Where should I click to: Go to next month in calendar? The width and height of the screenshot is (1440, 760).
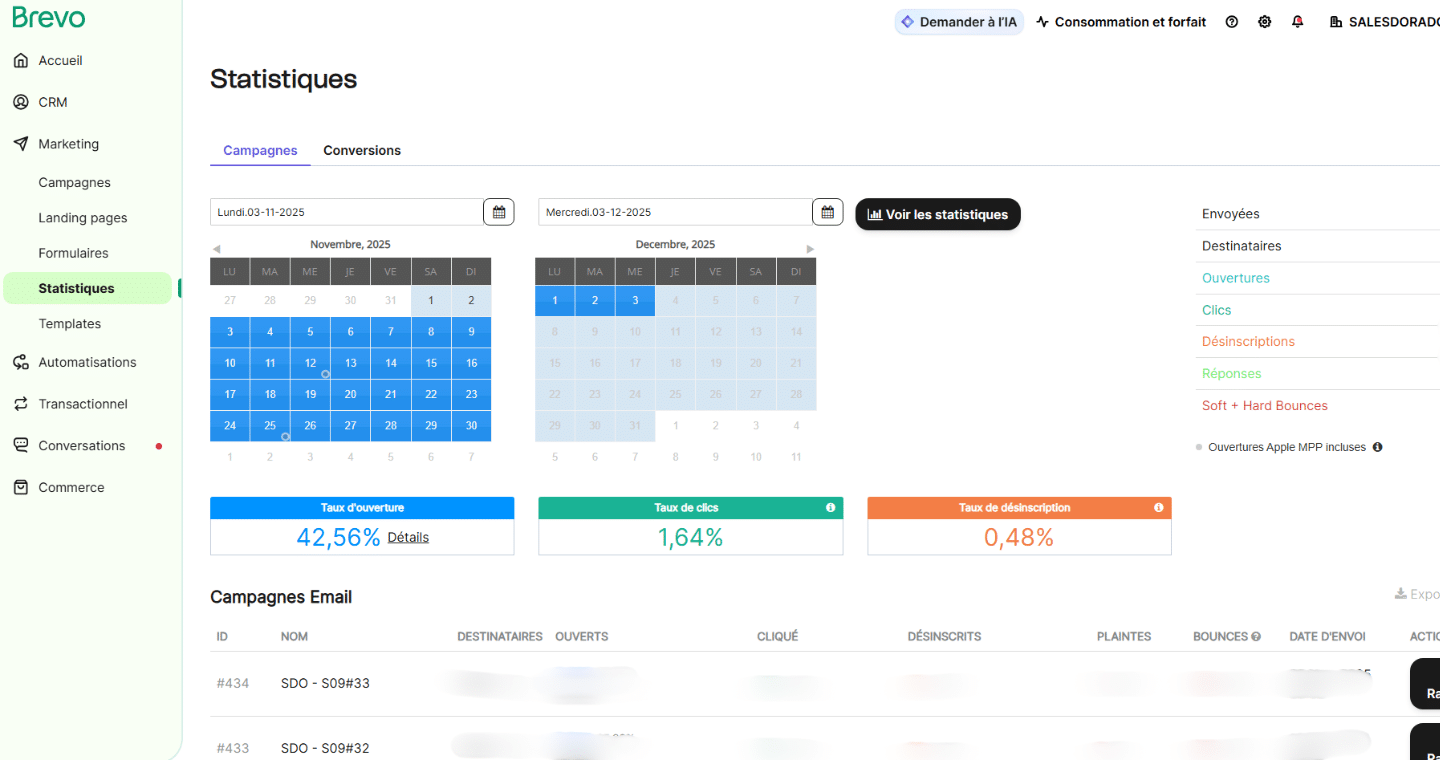[x=810, y=249]
